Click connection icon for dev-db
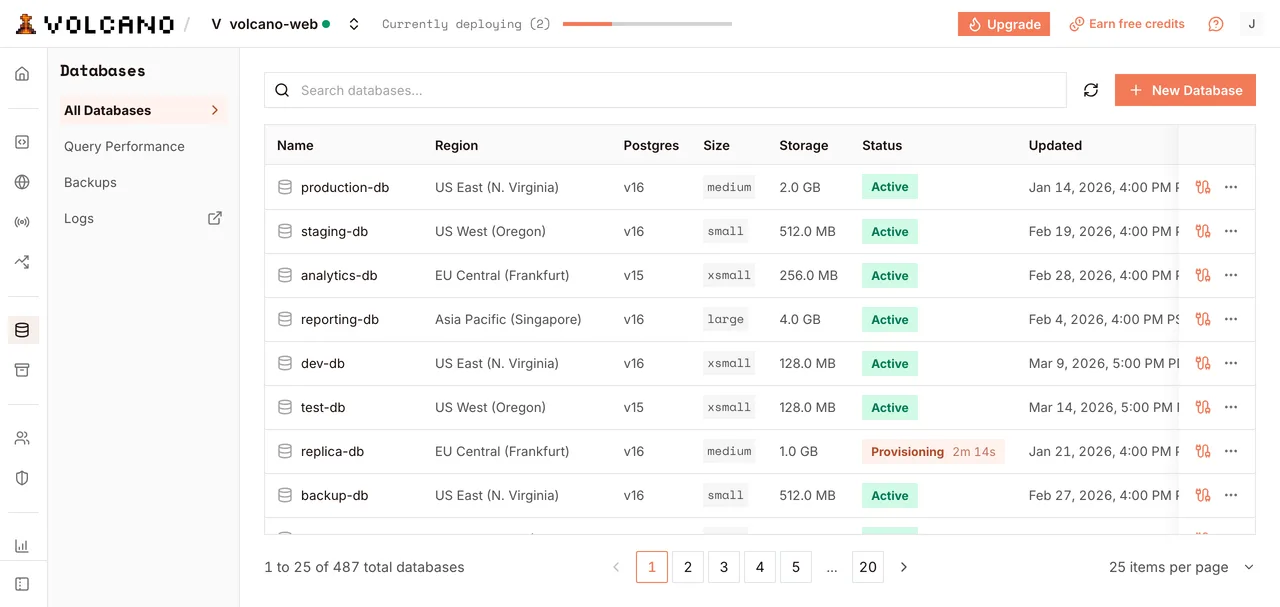Viewport: 1280px width, 607px height. tap(1203, 363)
